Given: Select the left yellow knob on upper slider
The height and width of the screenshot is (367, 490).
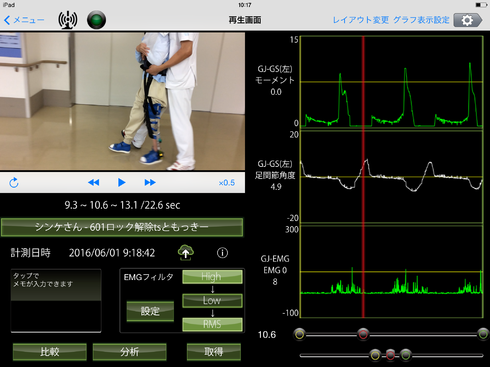Looking at the screenshot, I should (299, 334).
